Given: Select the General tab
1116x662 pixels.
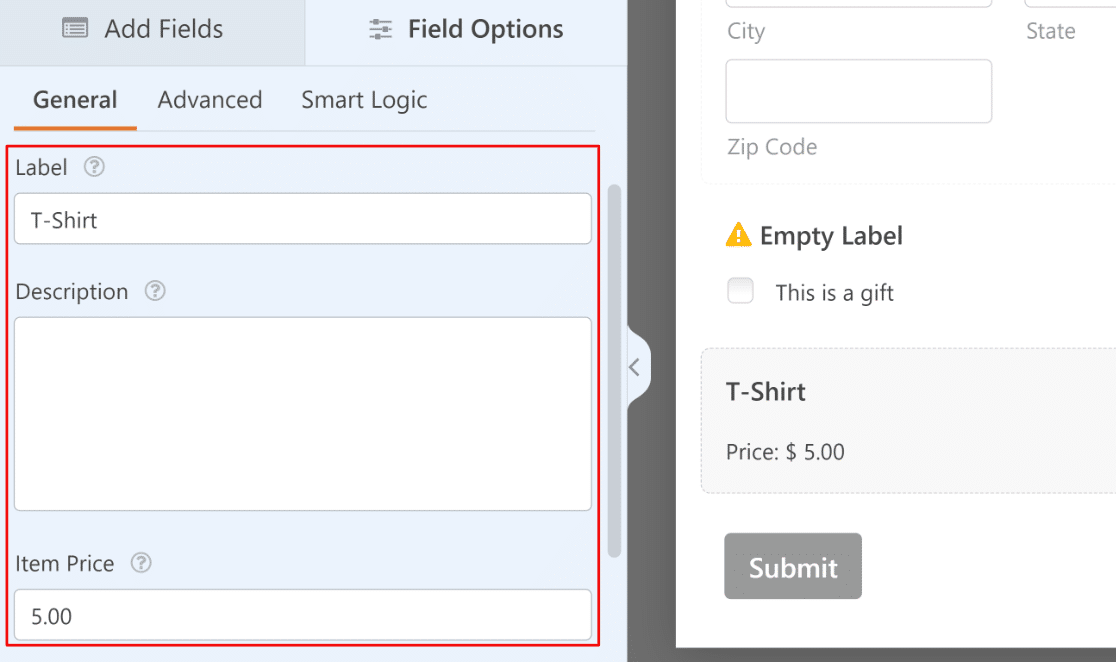Looking at the screenshot, I should (x=75, y=100).
